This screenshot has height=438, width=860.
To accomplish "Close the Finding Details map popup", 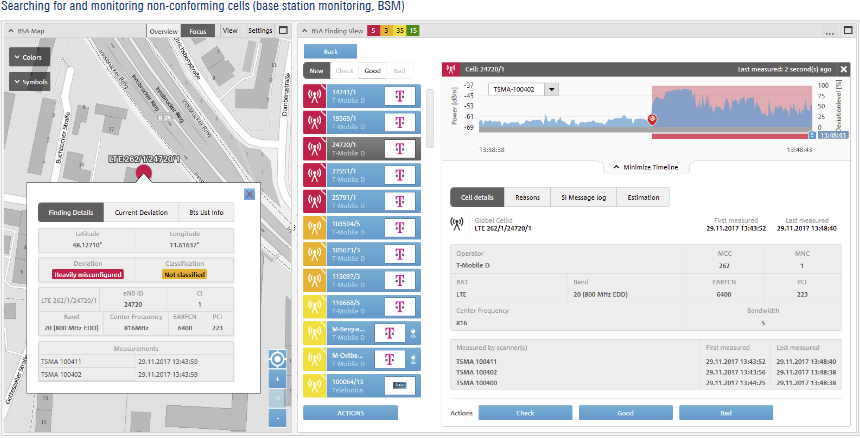I will click(x=249, y=194).
